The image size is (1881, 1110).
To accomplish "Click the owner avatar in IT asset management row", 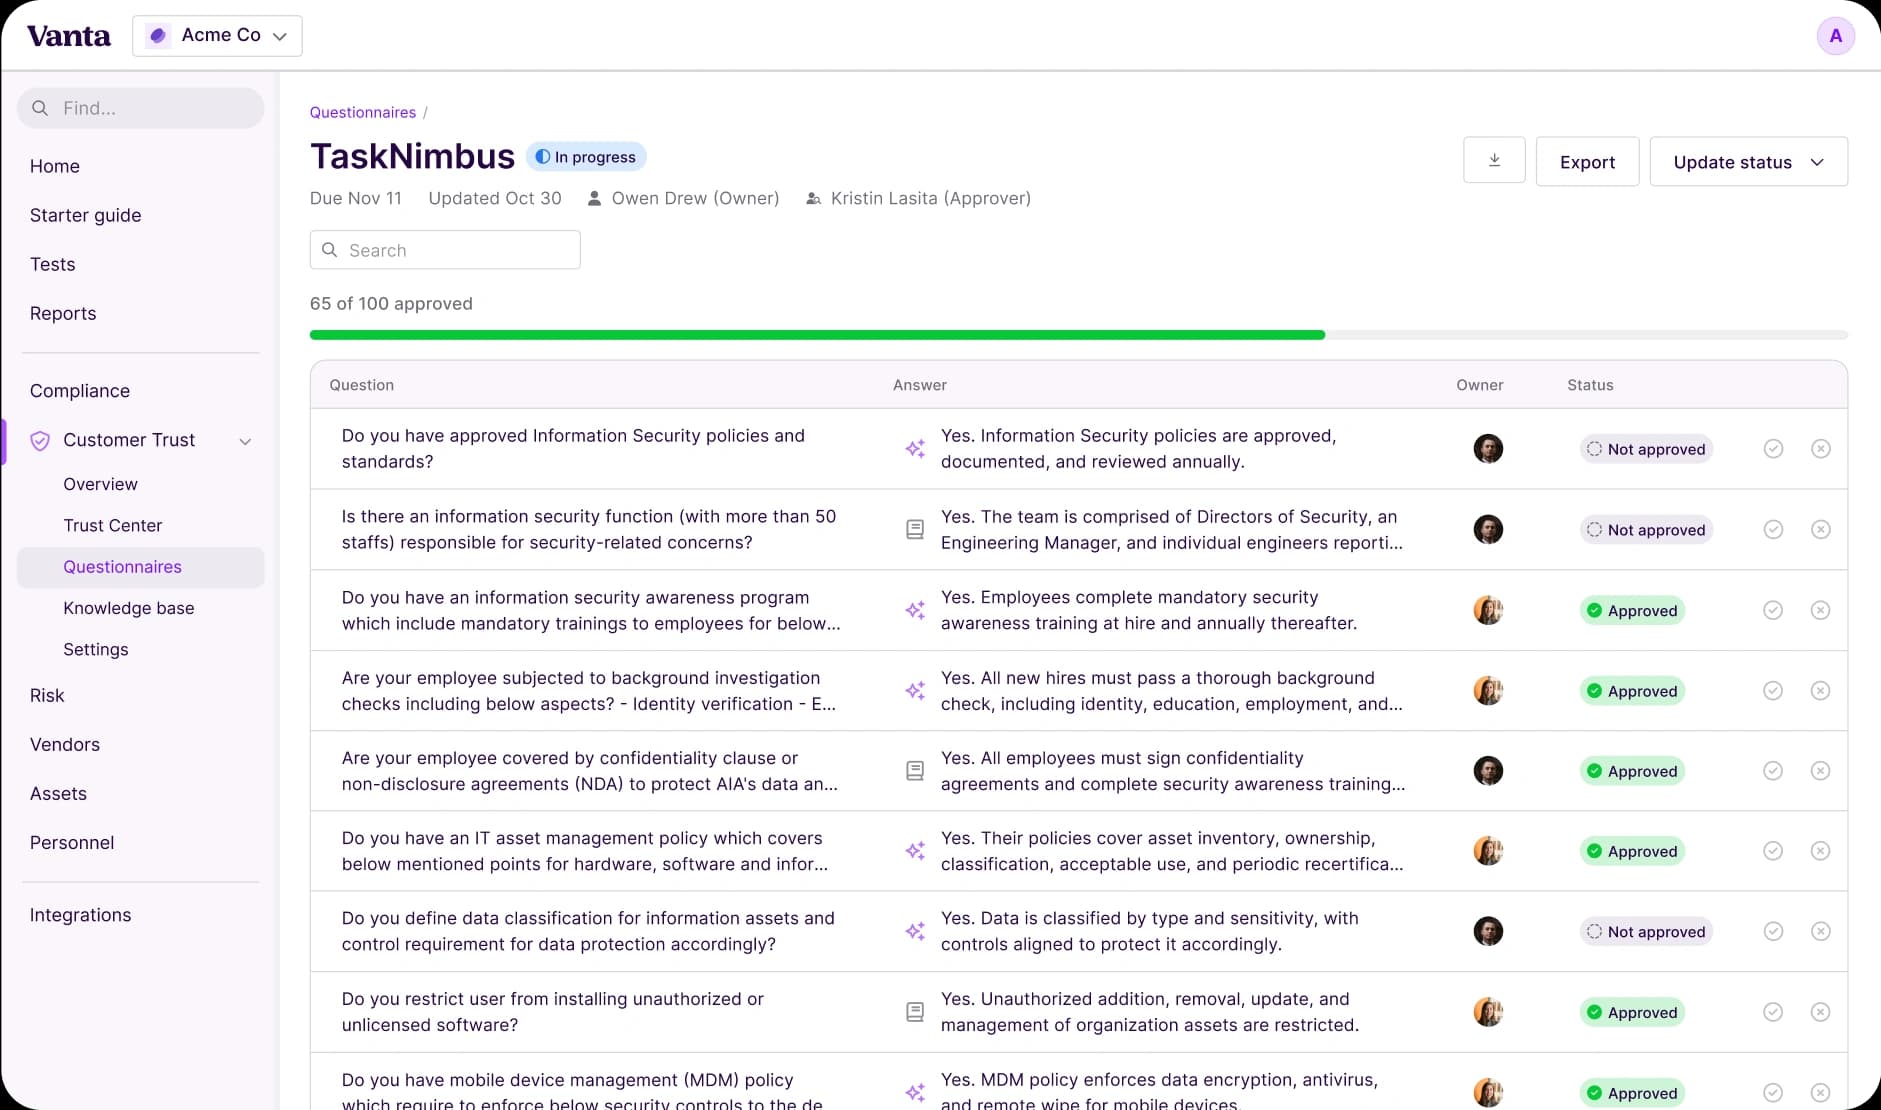I will tap(1488, 851).
